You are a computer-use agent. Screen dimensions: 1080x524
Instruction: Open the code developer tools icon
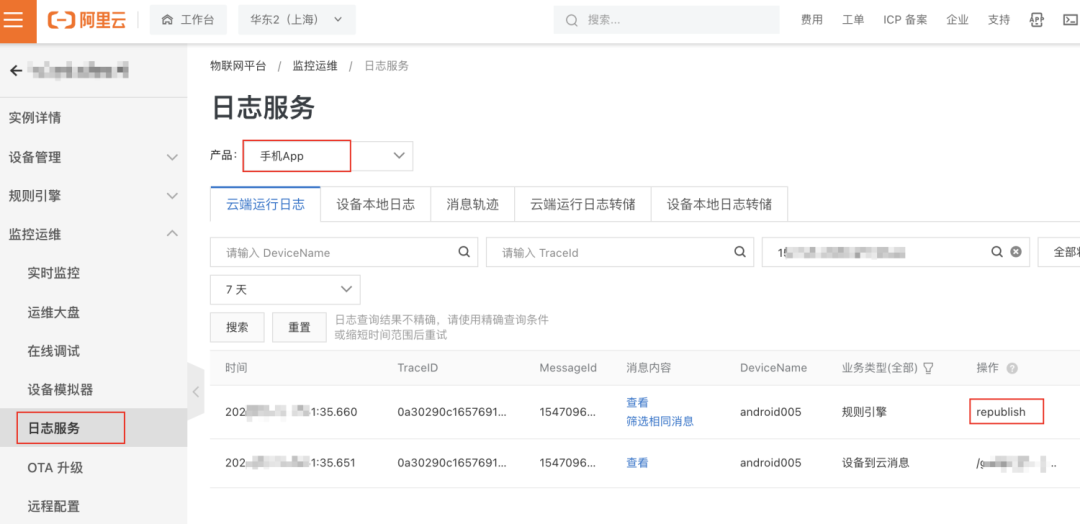click(1037, 20)
